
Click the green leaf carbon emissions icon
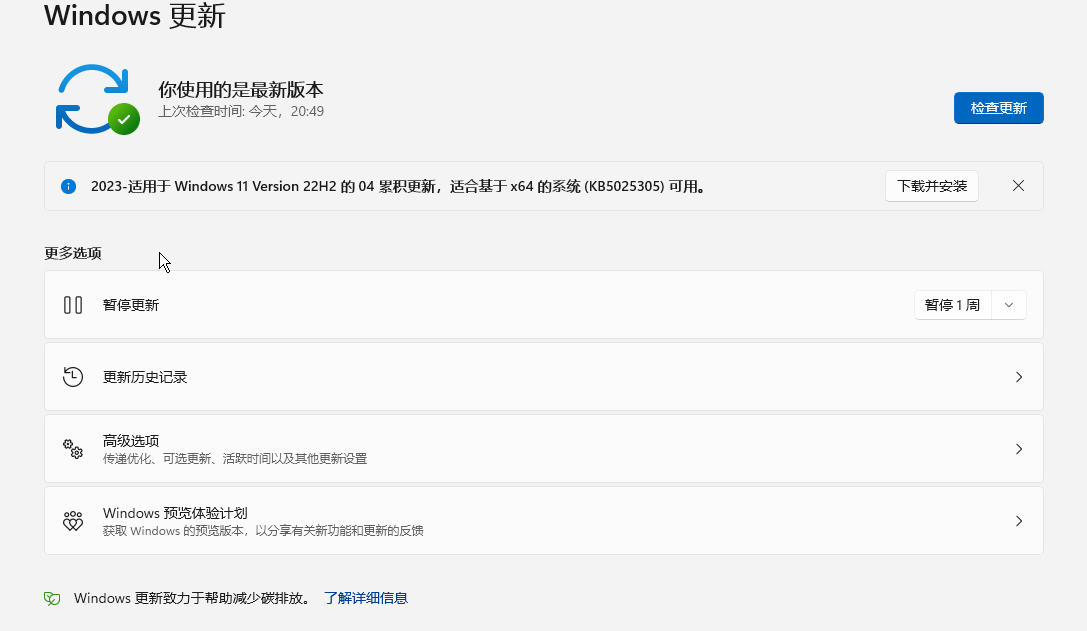click(51, 597)
